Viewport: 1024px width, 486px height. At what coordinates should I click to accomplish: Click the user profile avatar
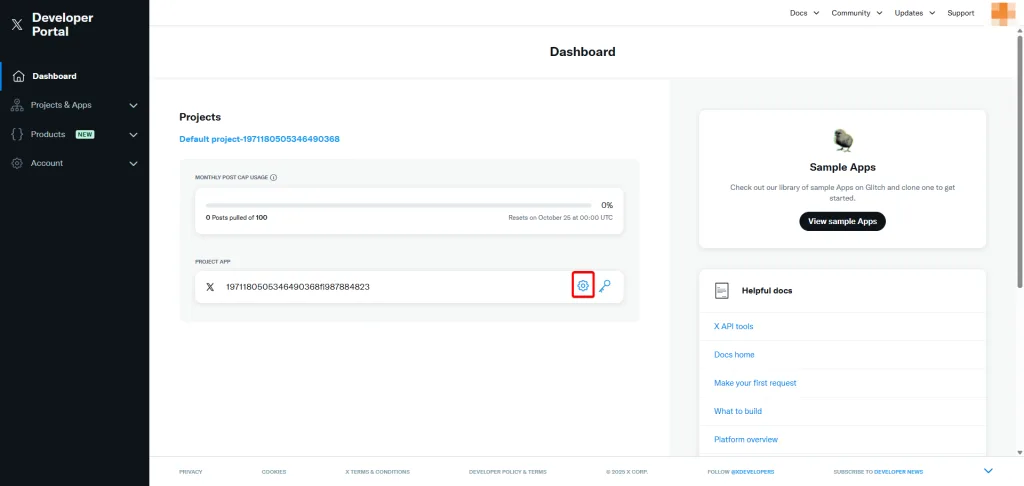pos(1003,13)
